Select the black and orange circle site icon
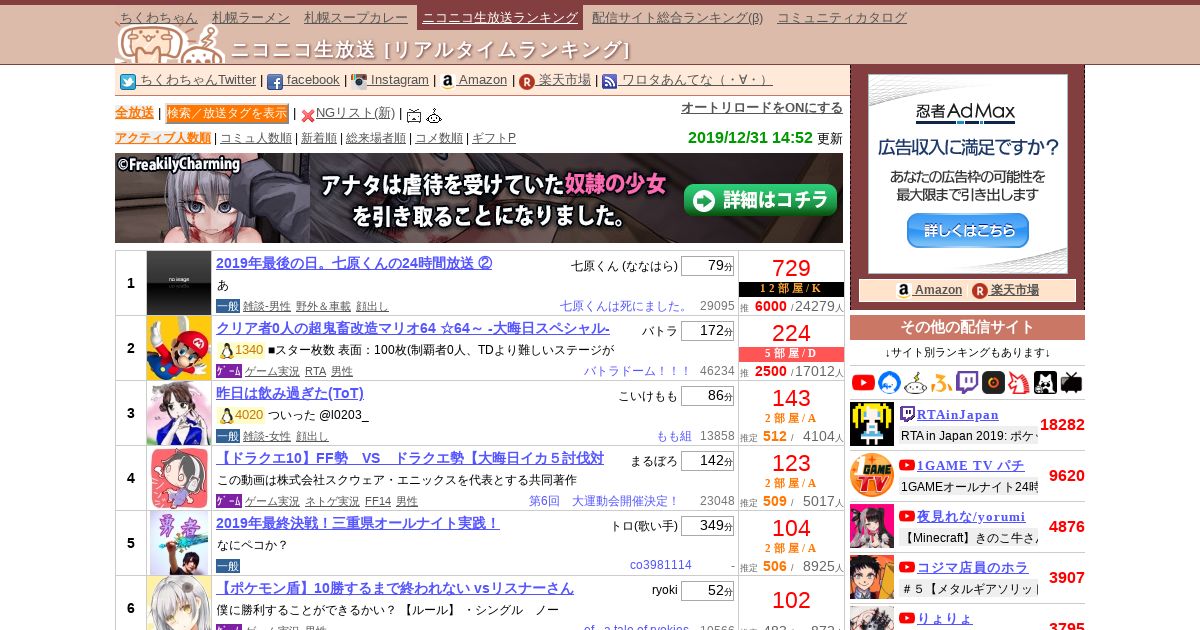The width and height of the screenshot is (1200, 630). point(993,383)
